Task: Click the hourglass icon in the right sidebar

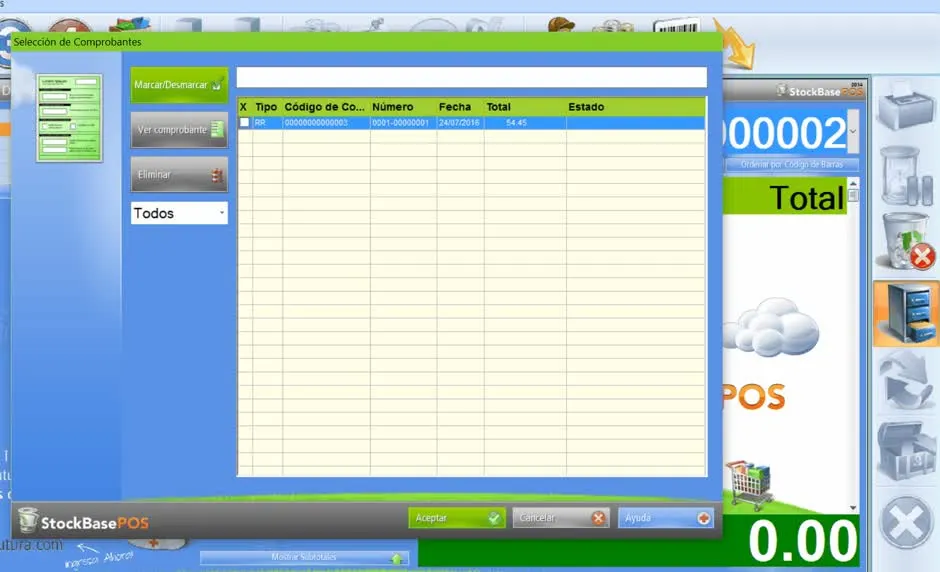Action: point(906,176)
